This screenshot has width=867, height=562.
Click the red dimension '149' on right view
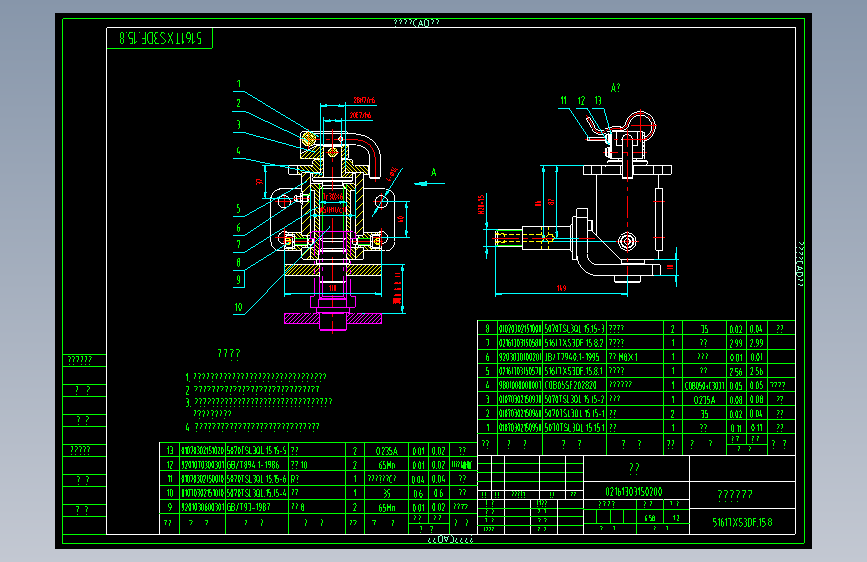pos(561,288)
